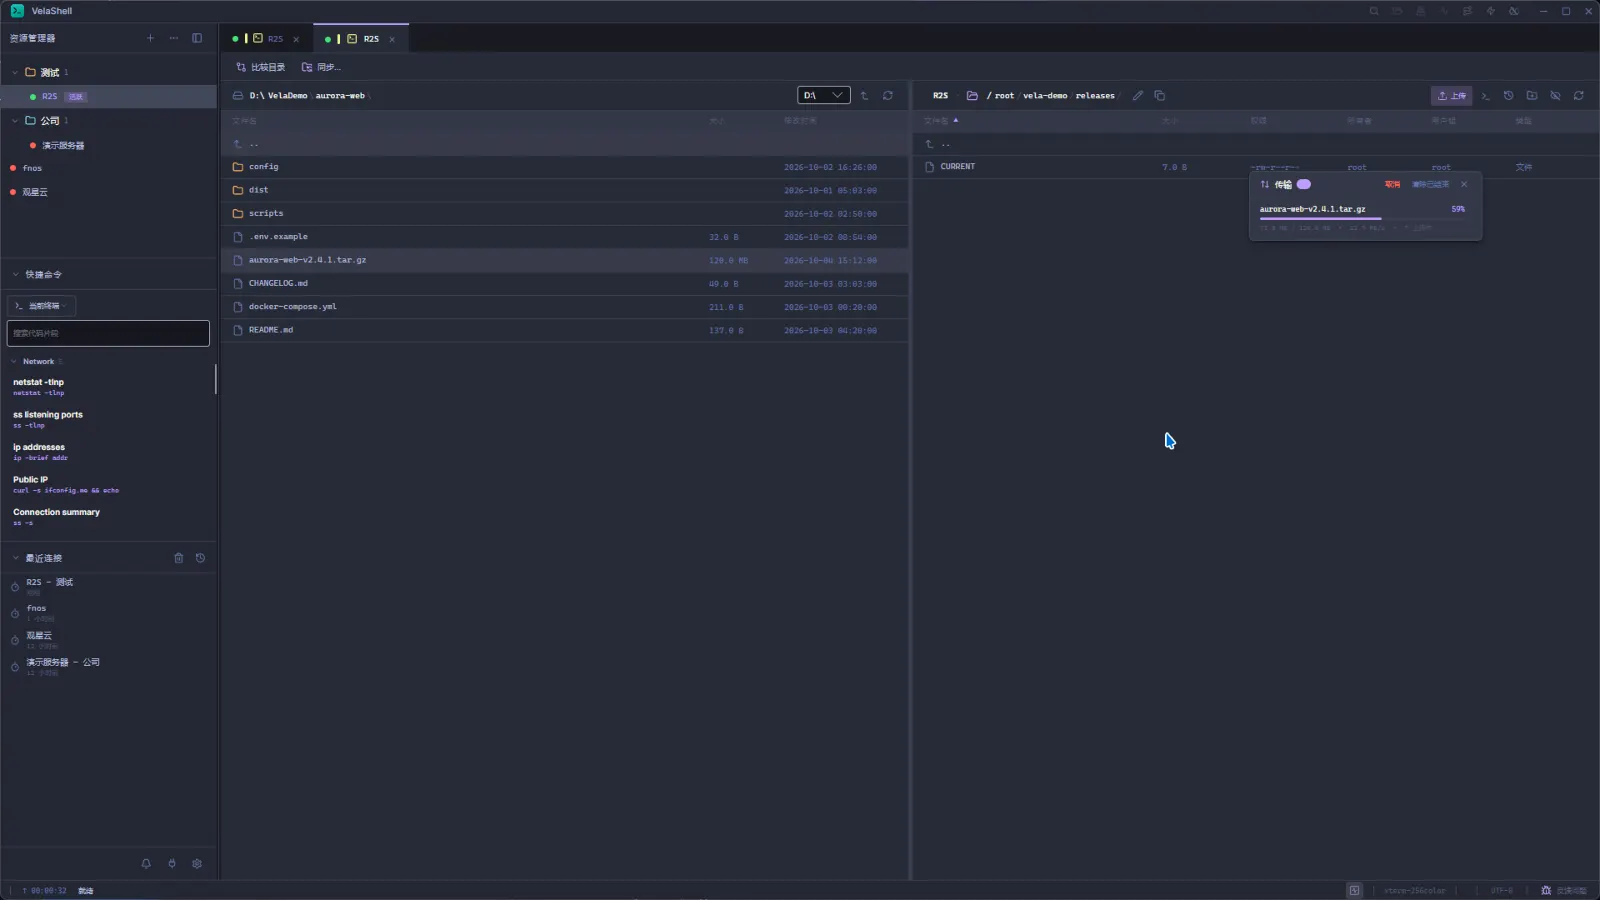Viewport: 1600px width, 900px height.
Task: Select aurora-web-v2.4.1.tar.gz in local list
Action: tap(565, 260)
